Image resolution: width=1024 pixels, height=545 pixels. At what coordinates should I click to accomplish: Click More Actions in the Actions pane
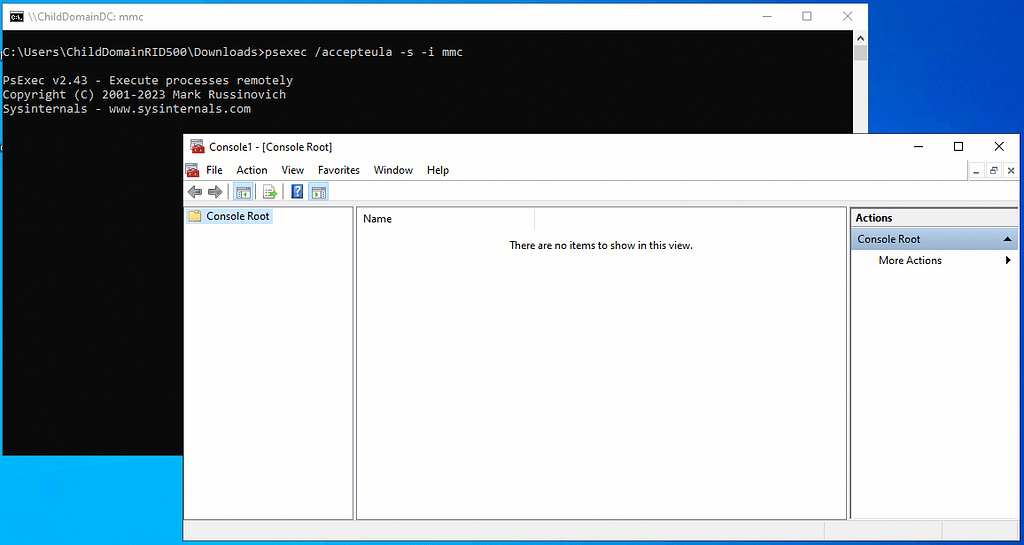(x=910, y=261)
